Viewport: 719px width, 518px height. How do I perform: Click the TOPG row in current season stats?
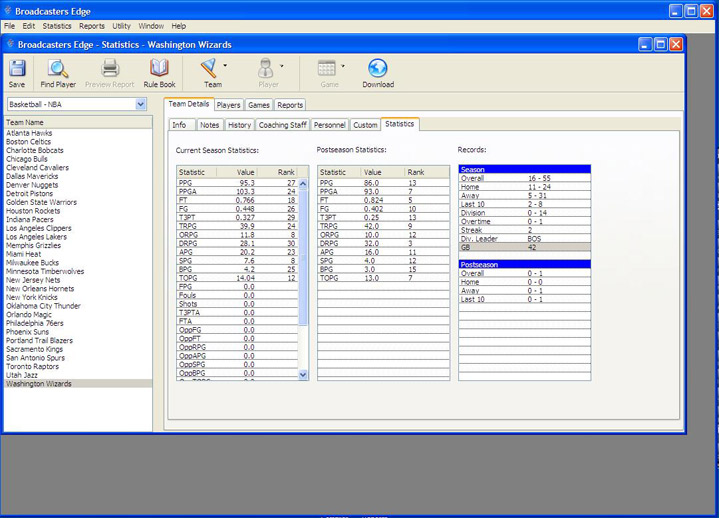[x=238, y=278]
